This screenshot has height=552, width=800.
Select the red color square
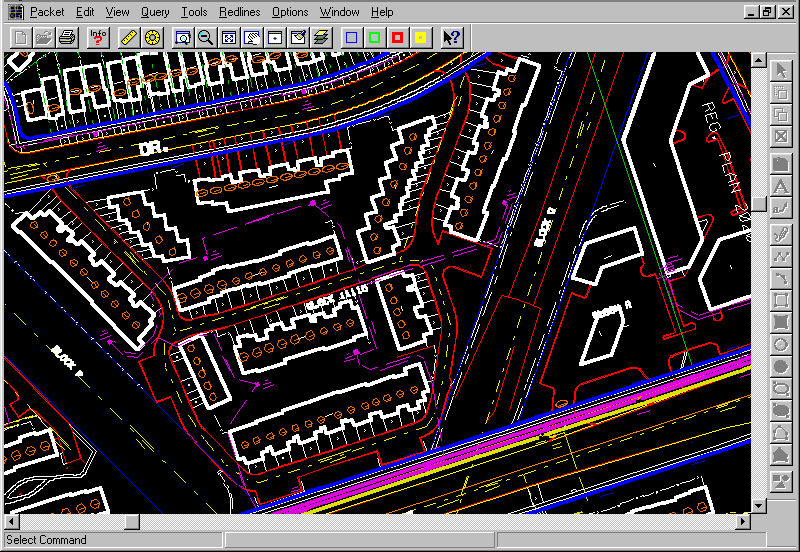(x=397, y=37)
